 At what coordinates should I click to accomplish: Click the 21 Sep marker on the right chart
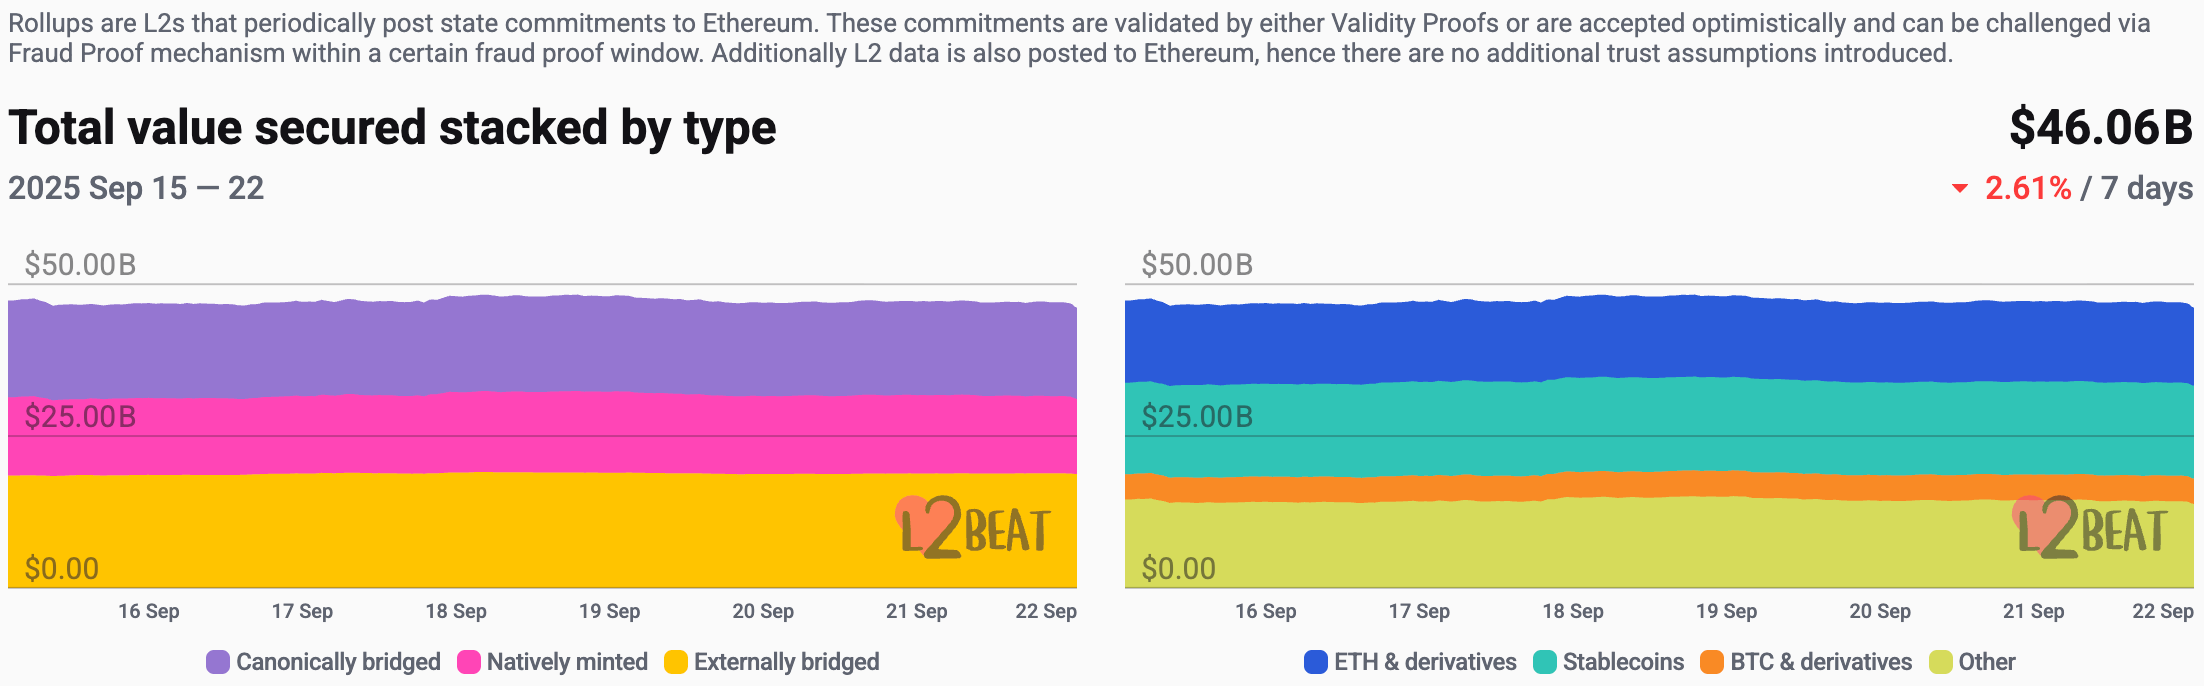click(x=2033, y=611)
